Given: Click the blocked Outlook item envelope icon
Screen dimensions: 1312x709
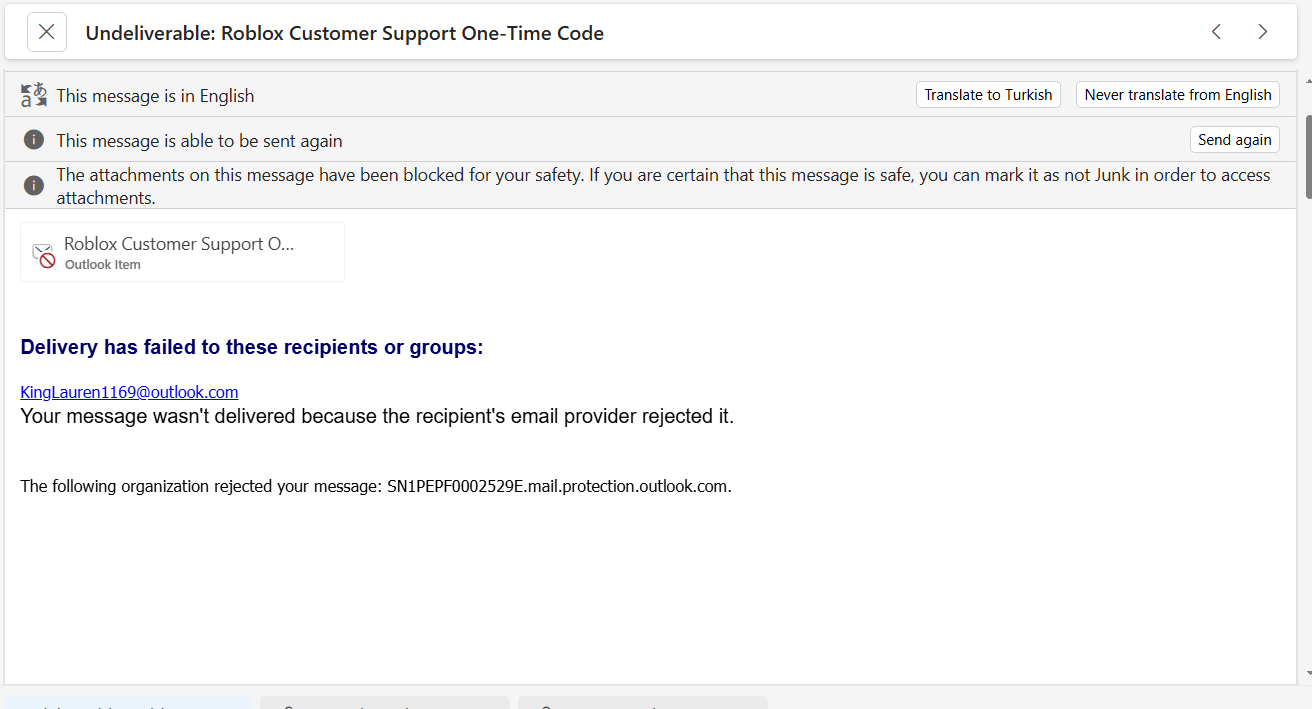Looking at the screenshot, I should tap(43, 256).
